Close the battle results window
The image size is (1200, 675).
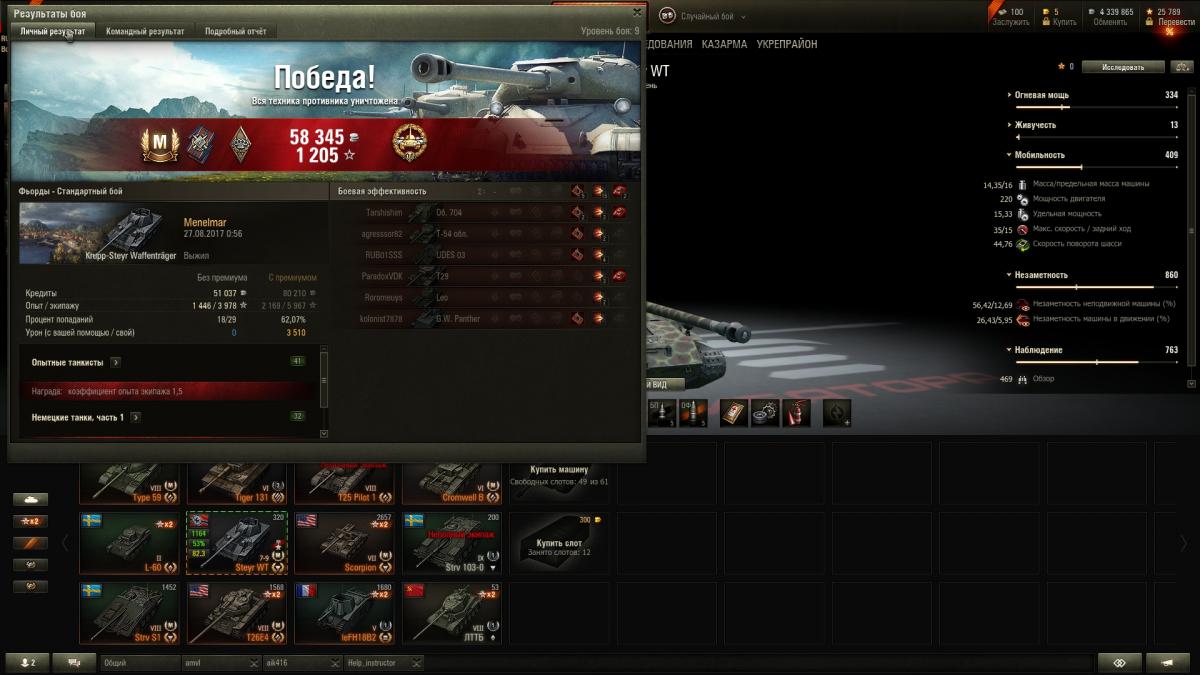tap(637, 12)
